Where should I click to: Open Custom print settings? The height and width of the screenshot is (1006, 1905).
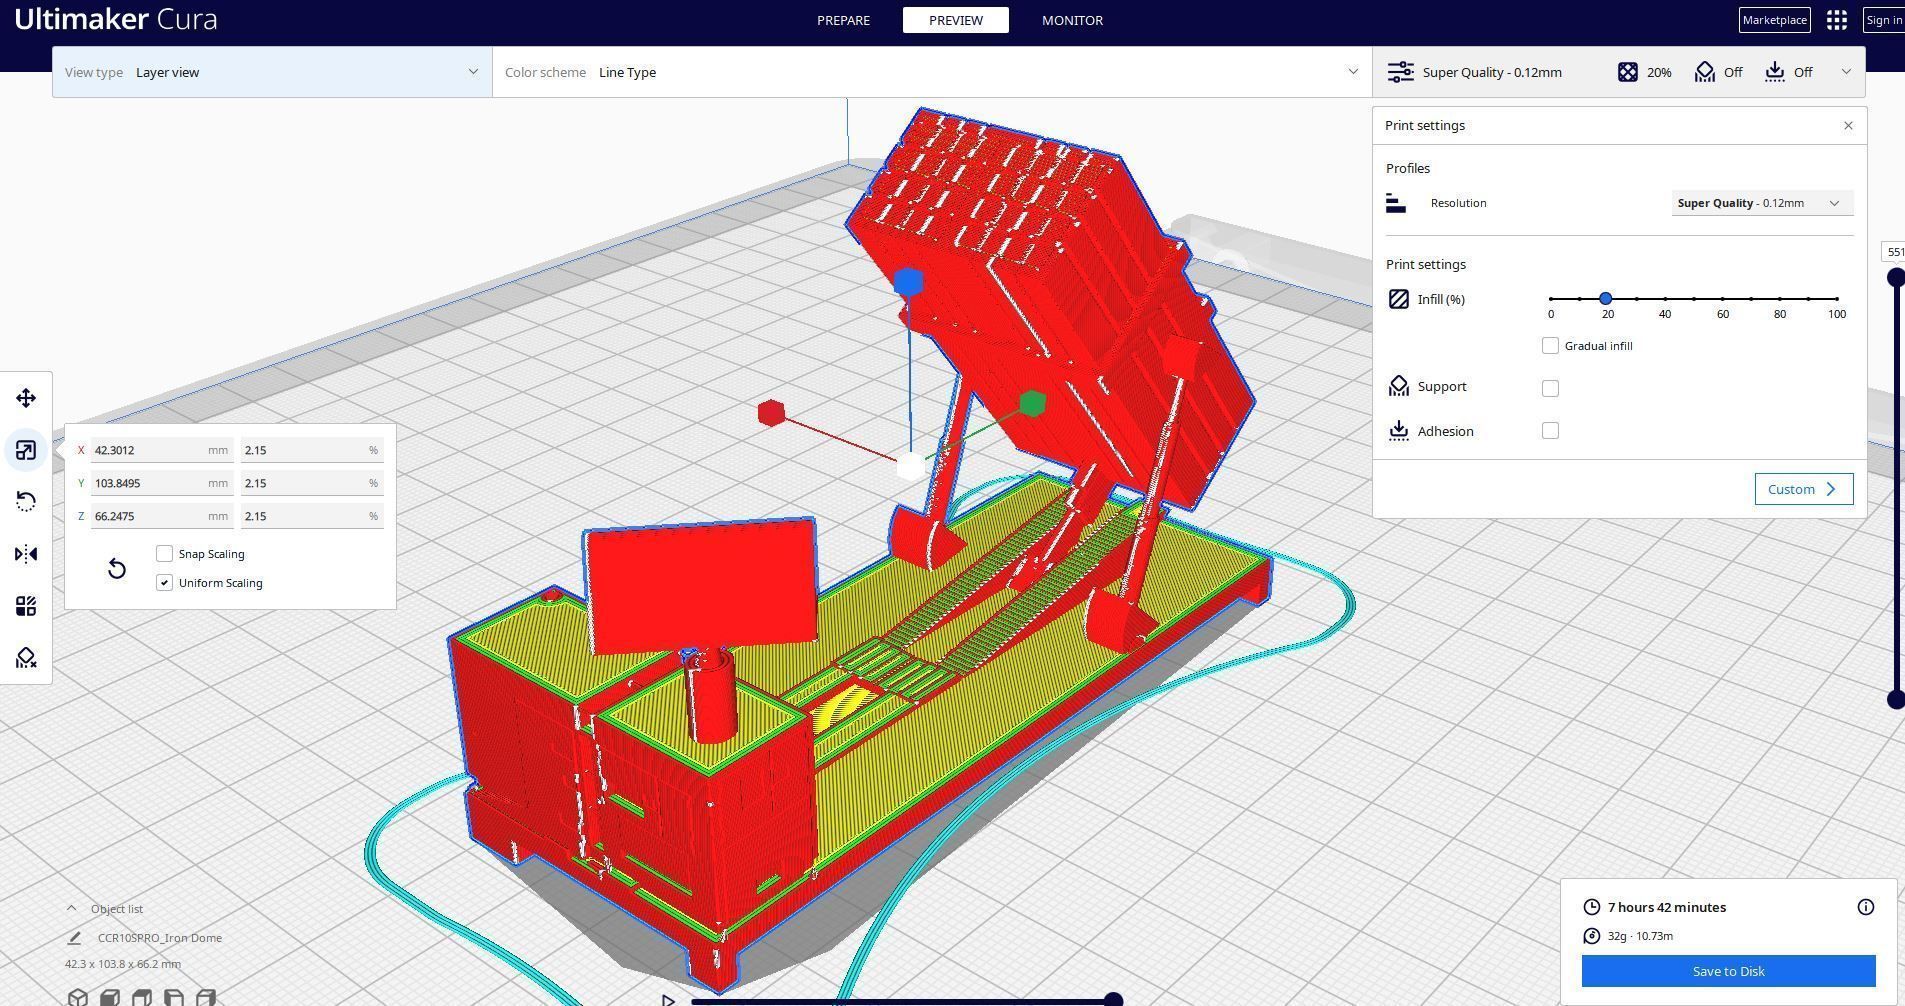pos(1804,489)
